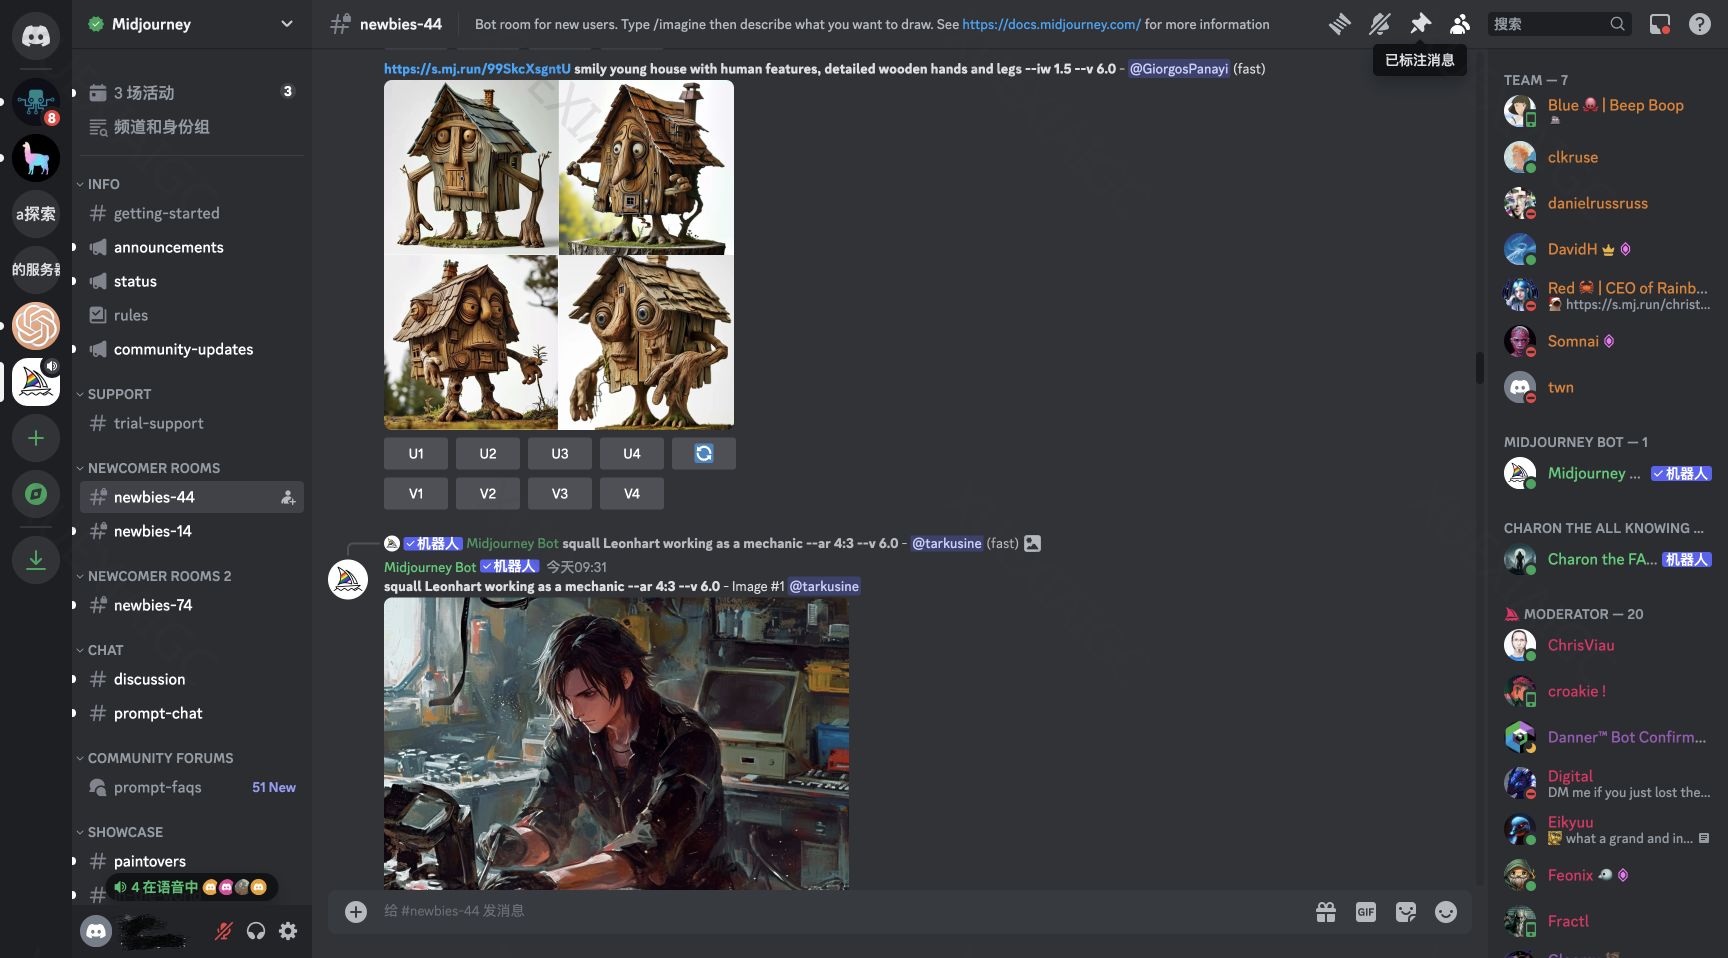This screenshot has height=958, width=1728.
Task: Open the s.mj.run/99SkcXsgntU link
Action: point(477,69)
